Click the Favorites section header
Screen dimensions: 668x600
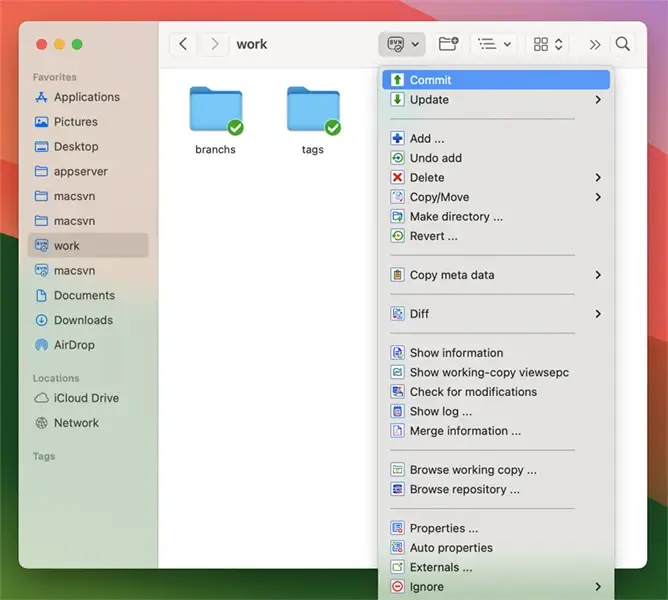coord(55,77)
